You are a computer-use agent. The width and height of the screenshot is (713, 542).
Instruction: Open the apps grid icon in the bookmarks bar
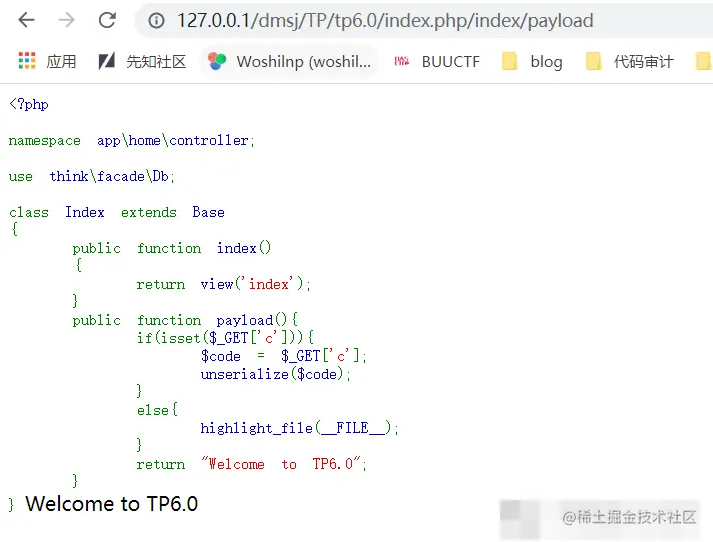point(27,60)
